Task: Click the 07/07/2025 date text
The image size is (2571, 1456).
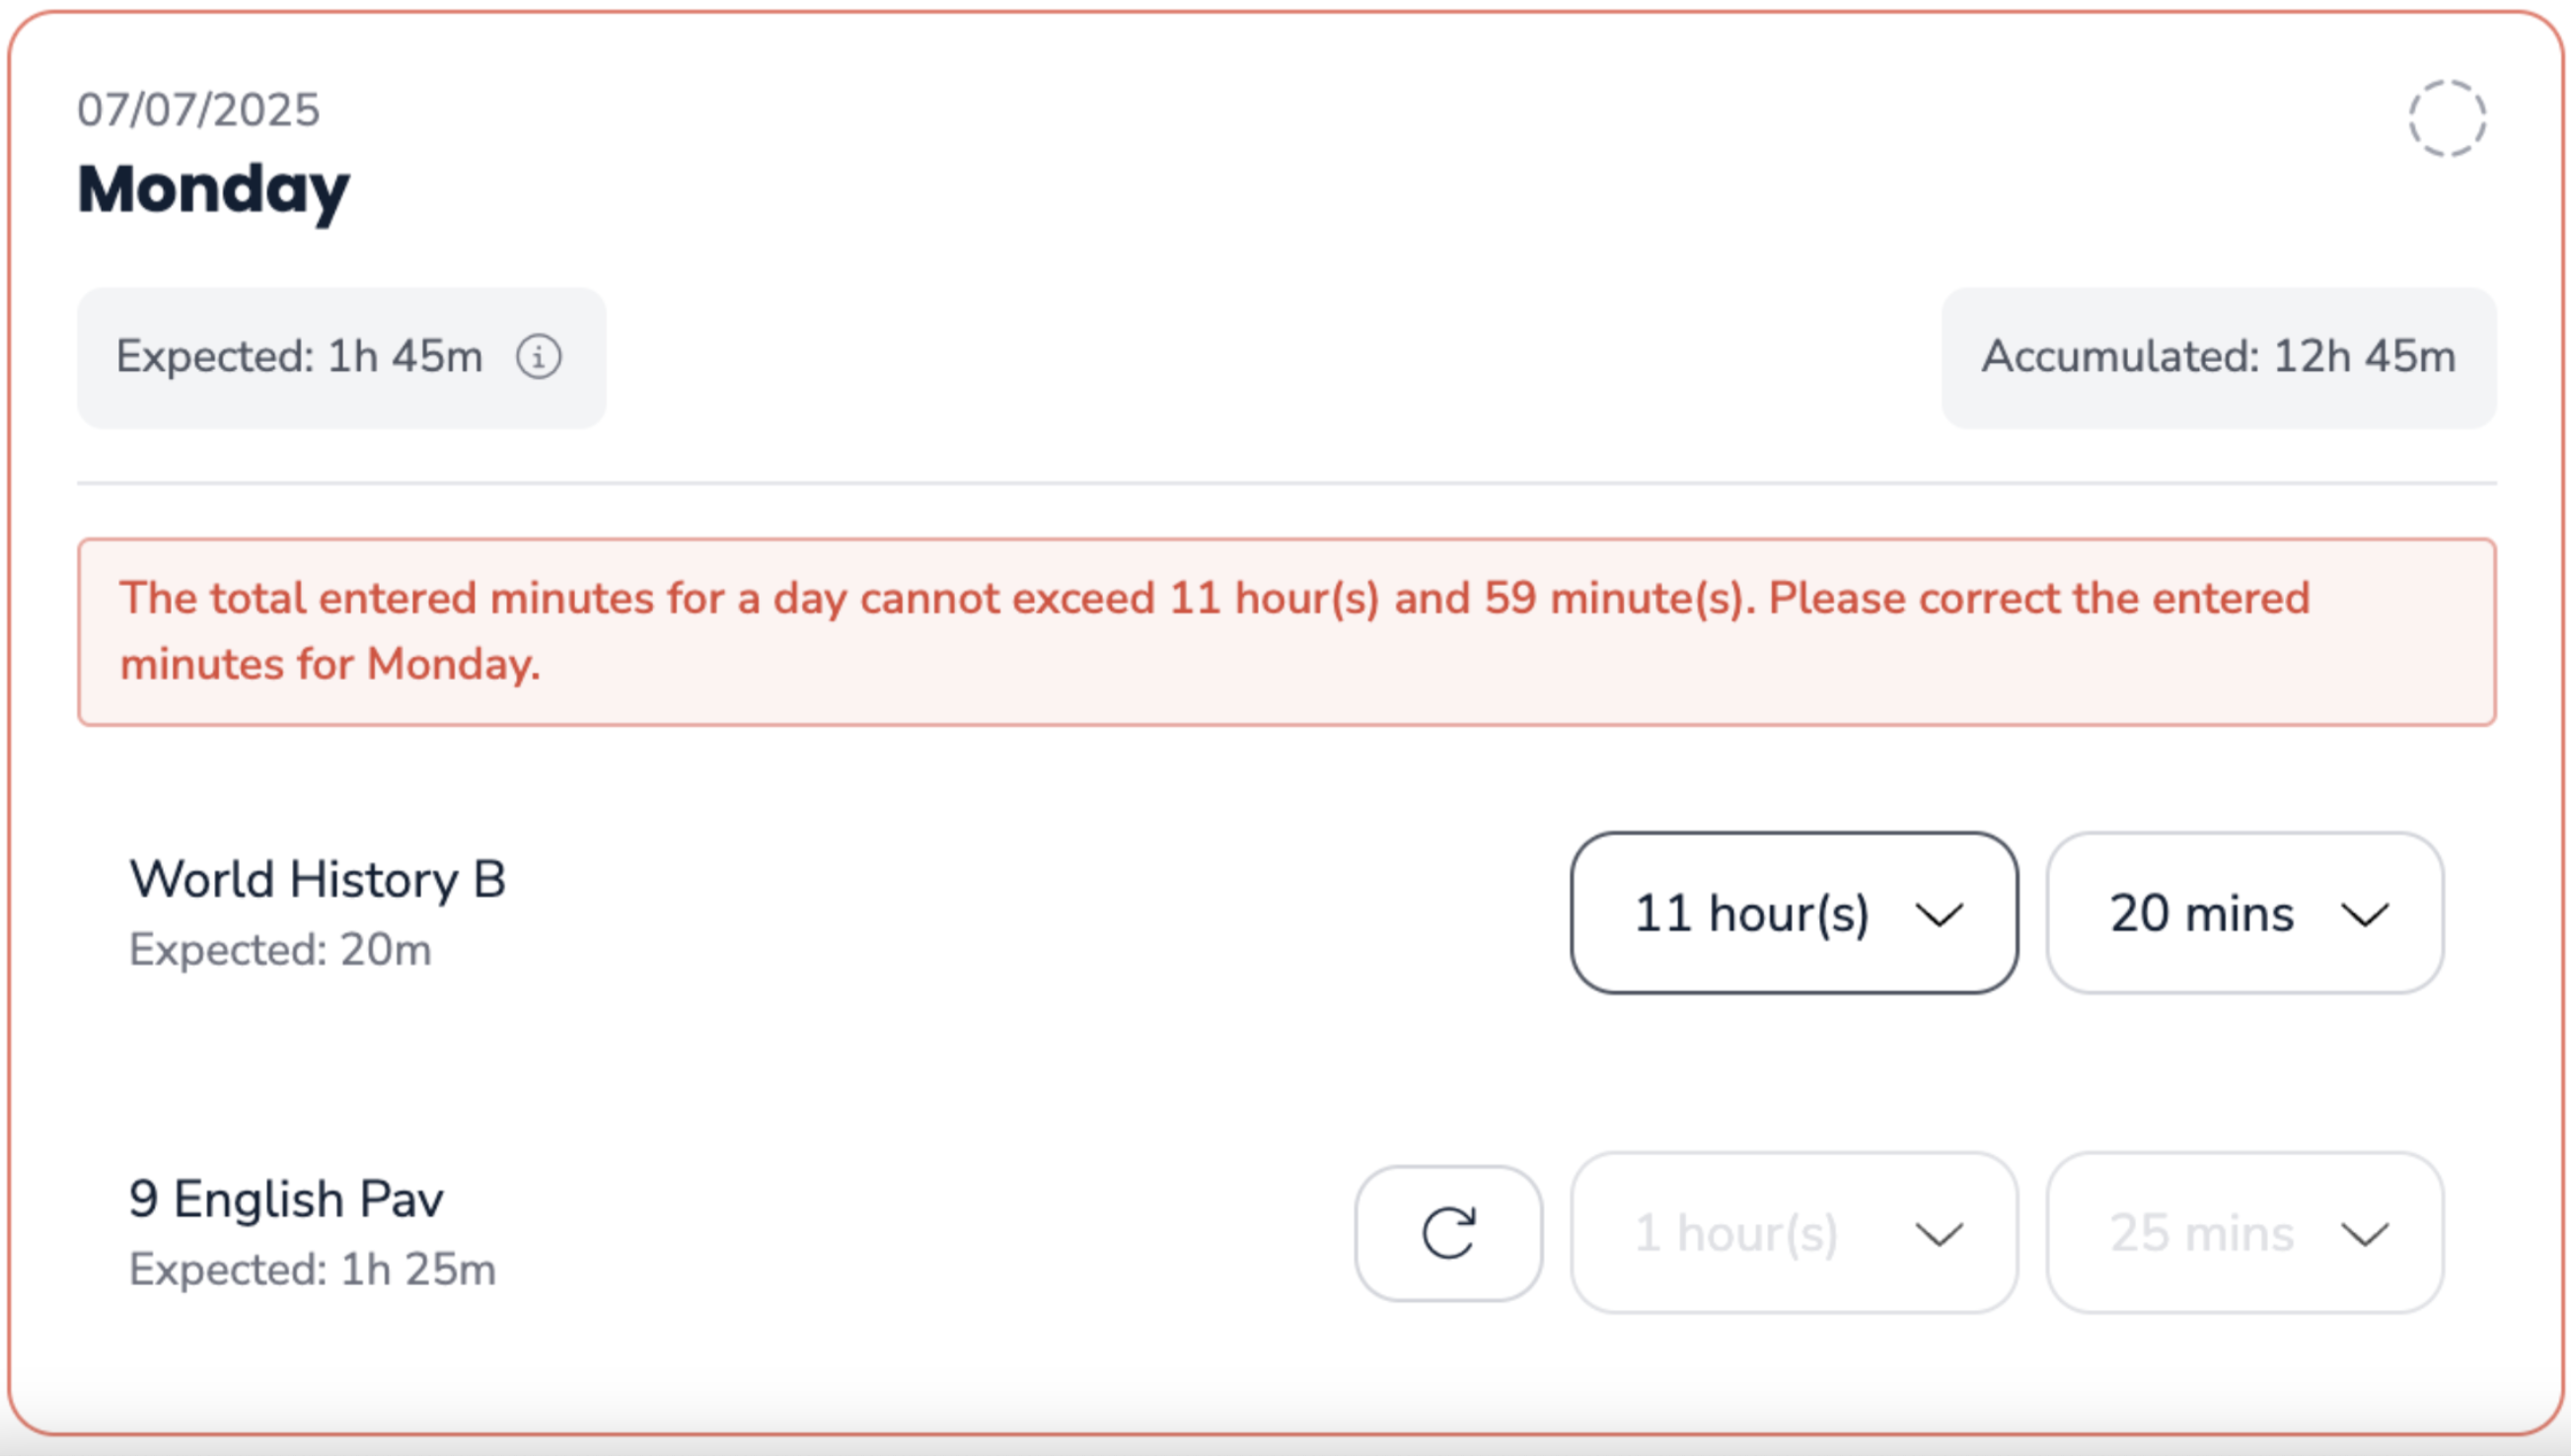Action: click(198, 110)
